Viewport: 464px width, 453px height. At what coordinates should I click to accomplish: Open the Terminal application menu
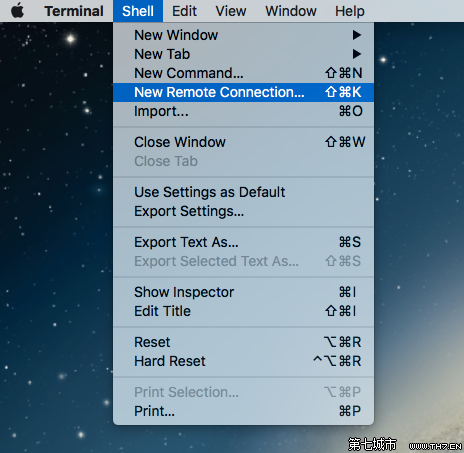click(74, 11)
